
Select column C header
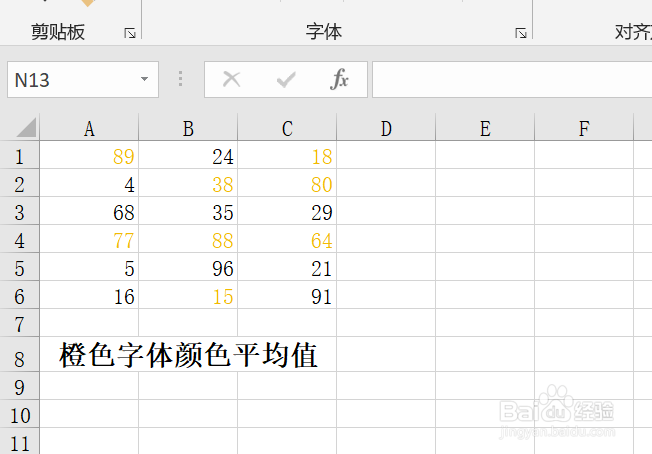click(287, 128)
